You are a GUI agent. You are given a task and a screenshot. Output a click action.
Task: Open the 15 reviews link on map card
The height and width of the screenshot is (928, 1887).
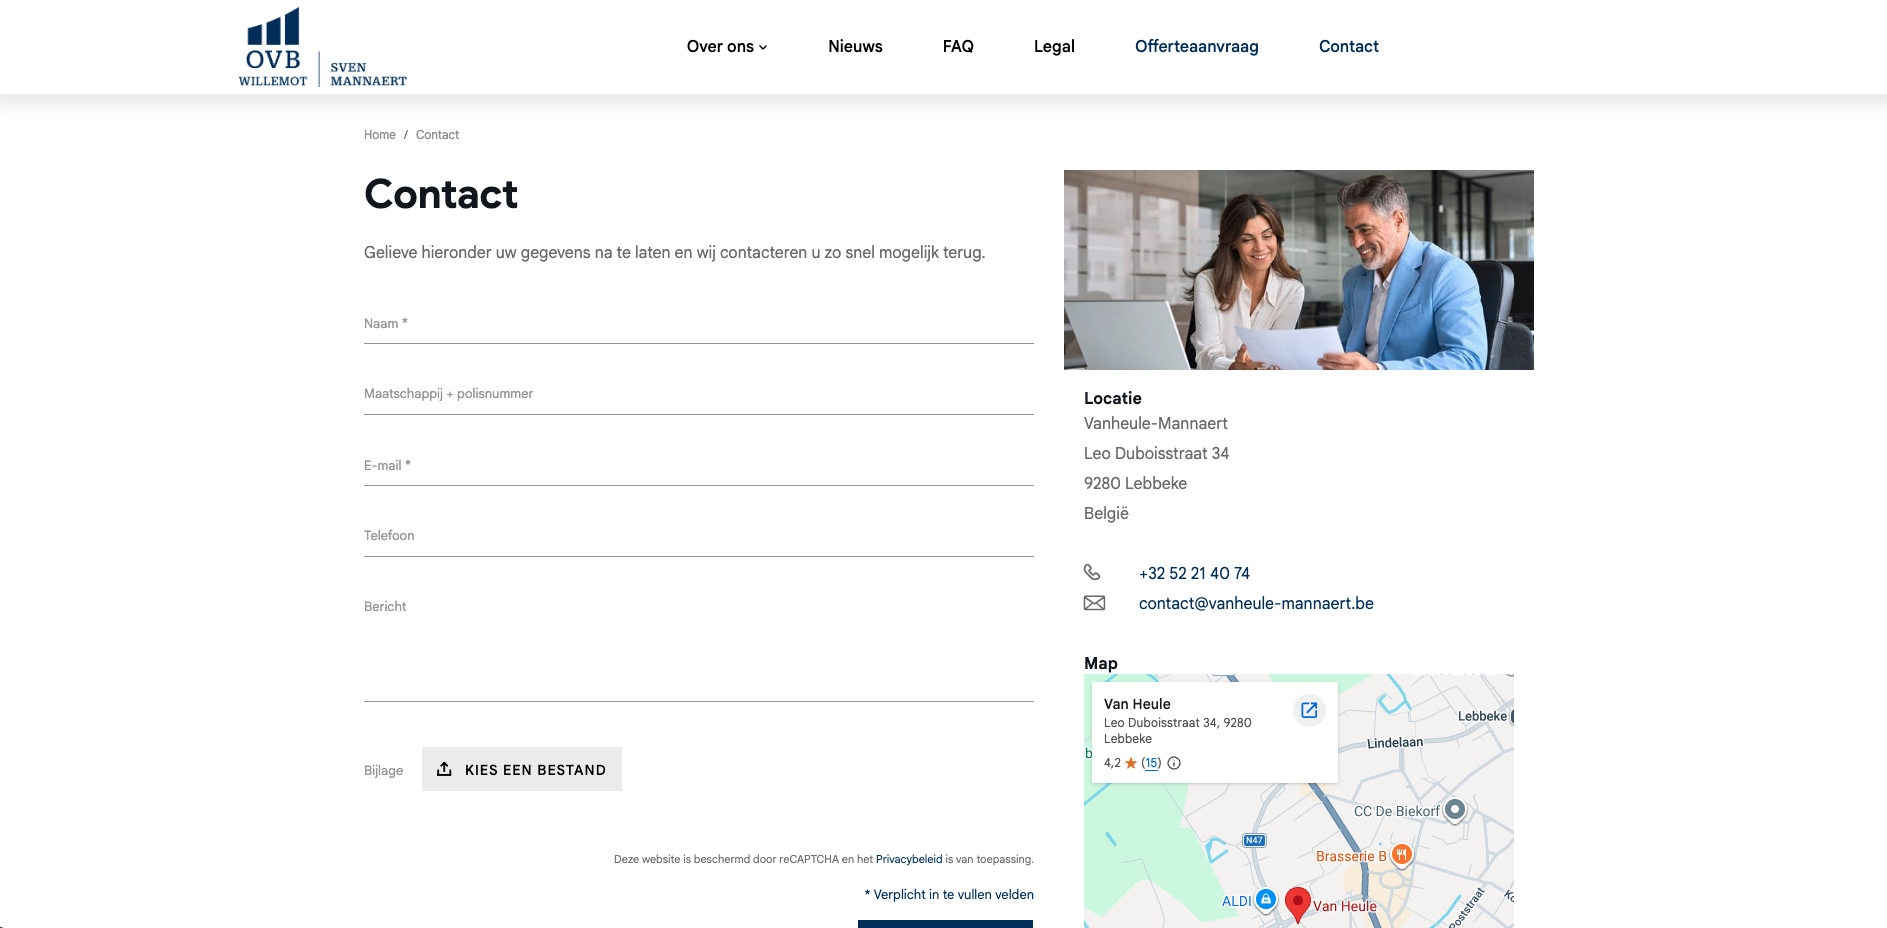(1151, 763)
